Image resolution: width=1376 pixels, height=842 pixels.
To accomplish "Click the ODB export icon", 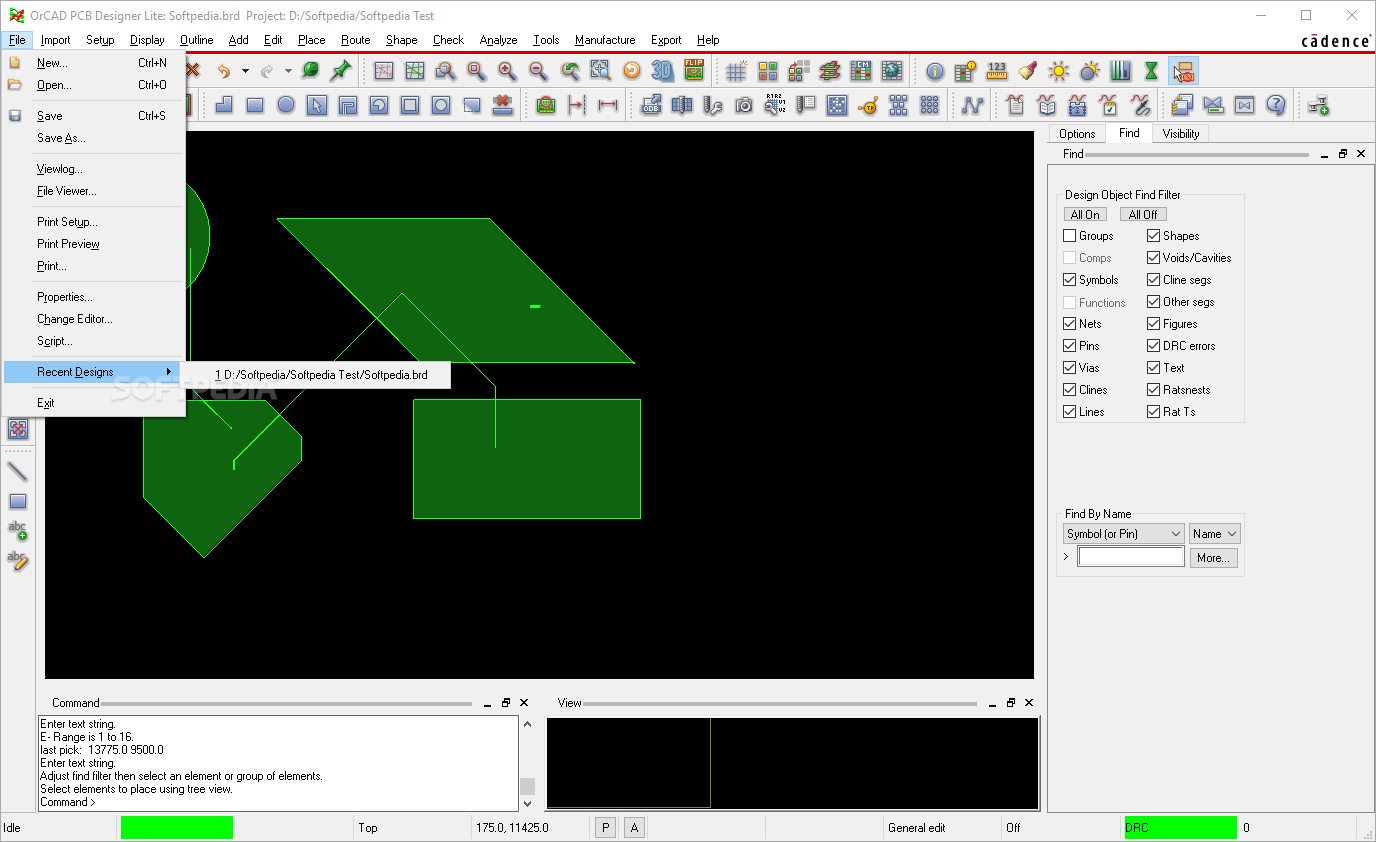I will click(x=651, y=105).
